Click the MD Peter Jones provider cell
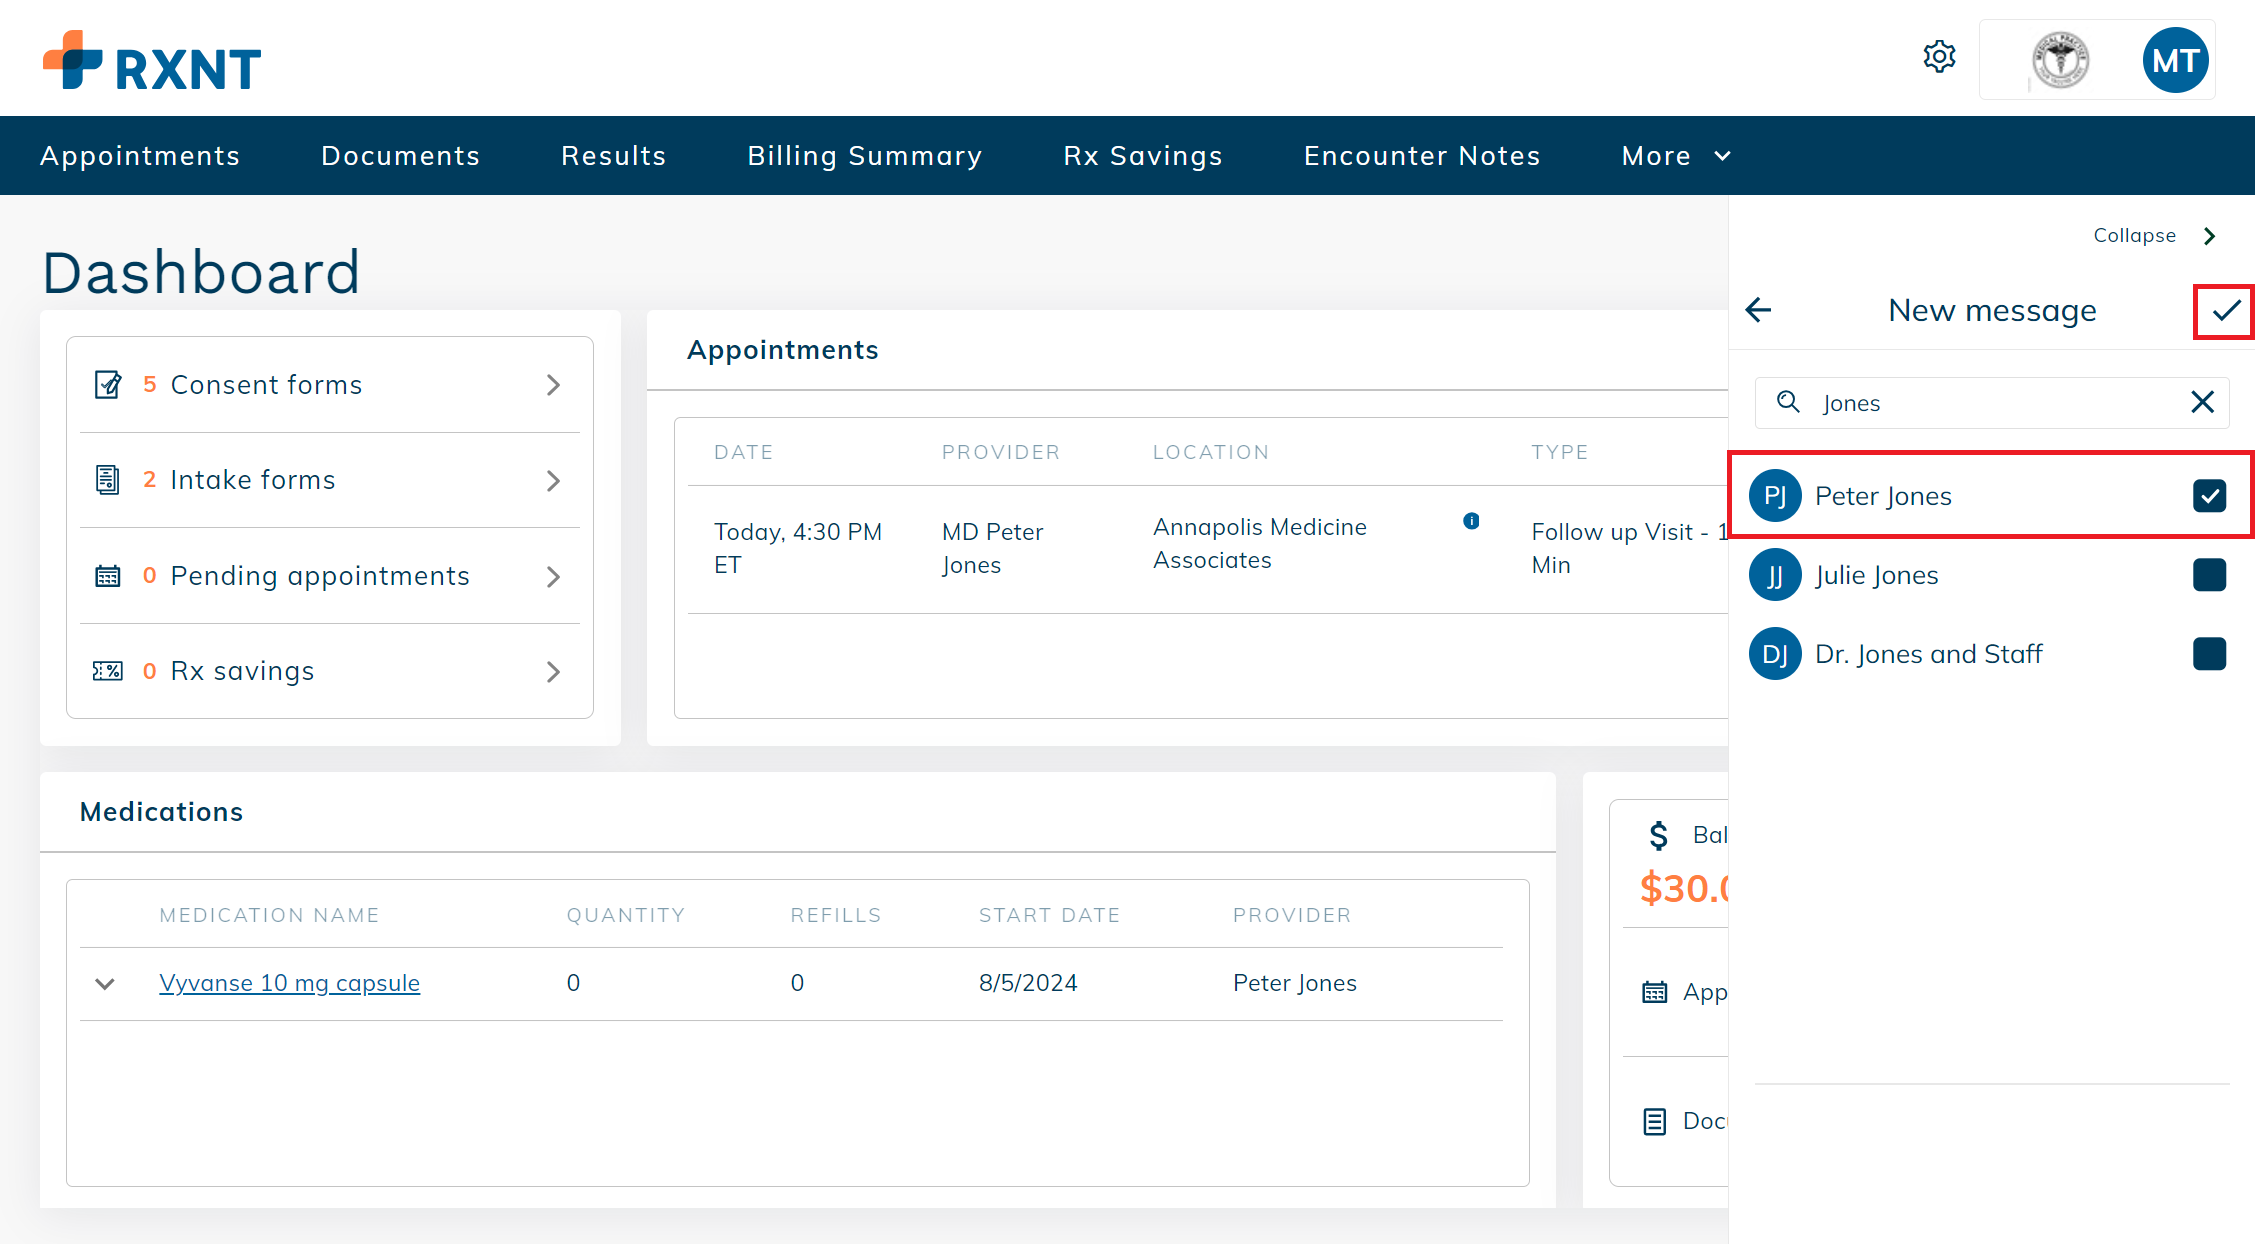This screenshot has height=1244, width=2255. [992, 548]
